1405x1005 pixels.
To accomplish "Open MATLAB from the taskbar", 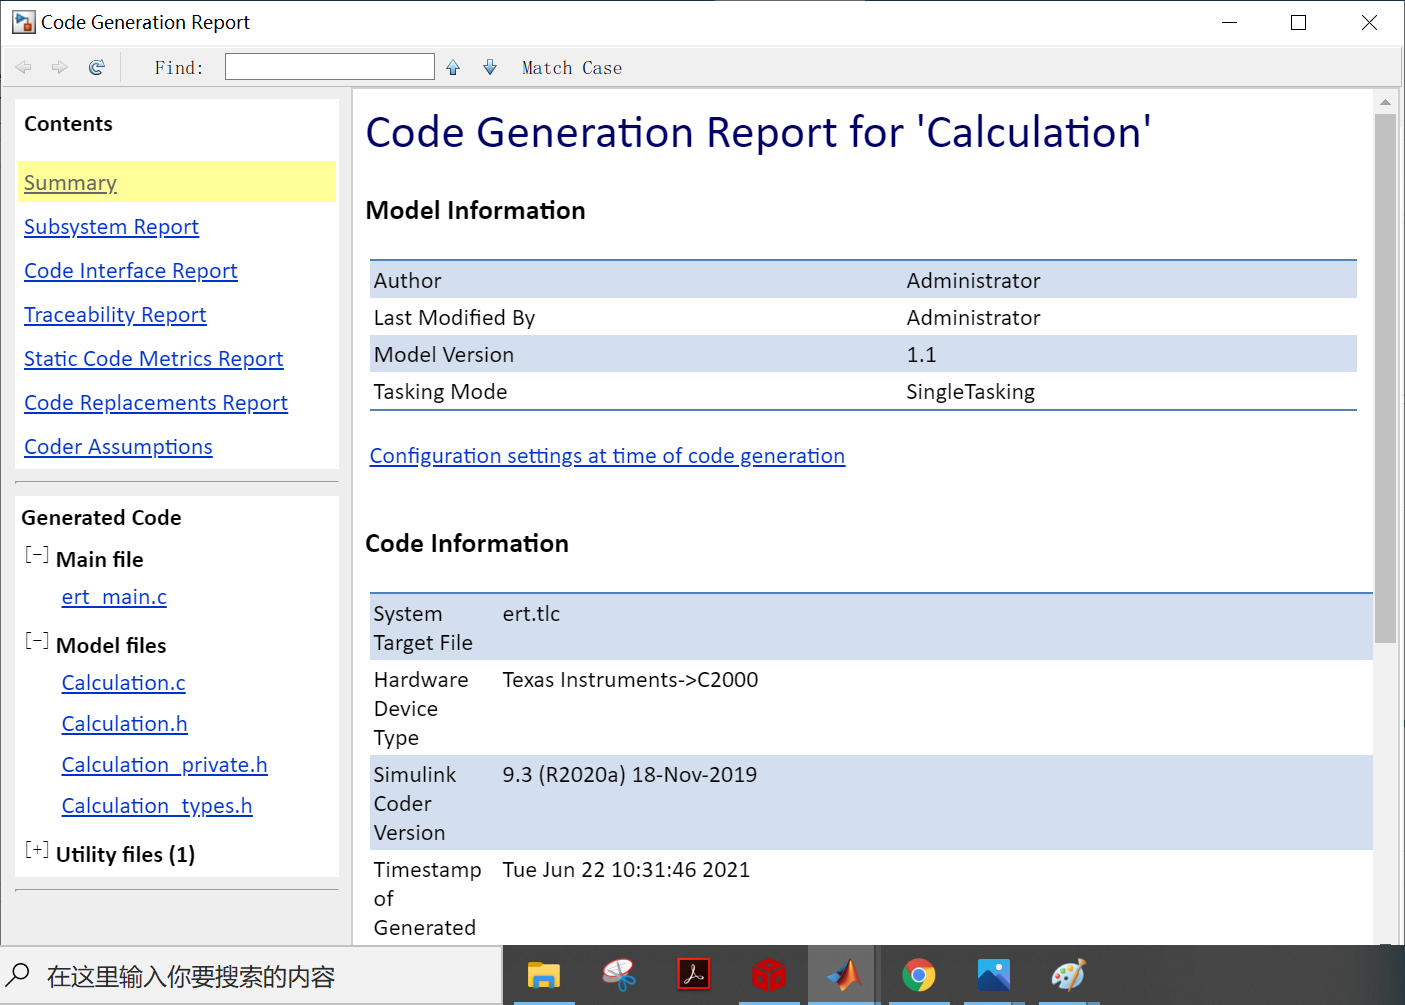I will pyautogui.click(x=843, y=975).
